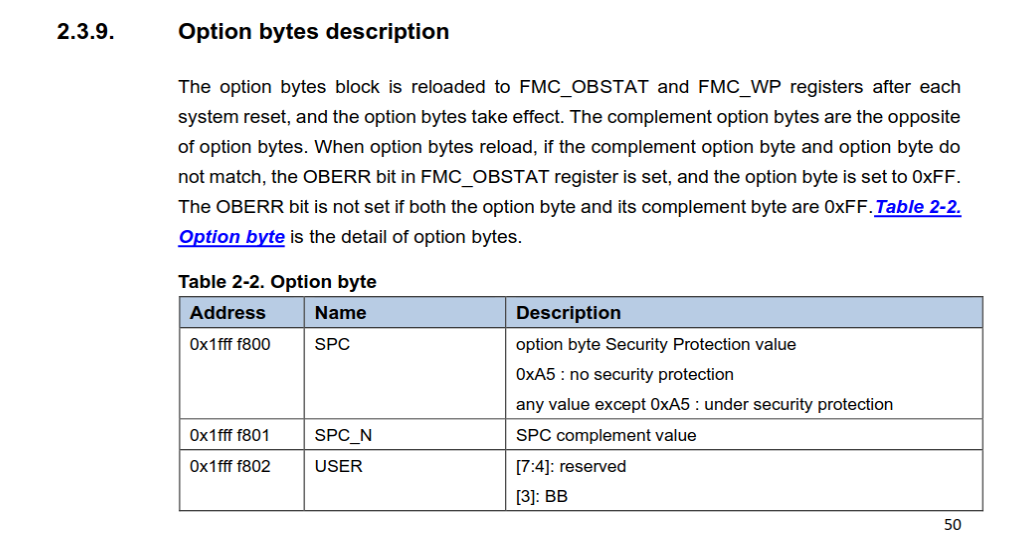Image resolution: width=1014 pixels, height=559 pixels.
Task: Select the 'Description' column header
Action: coord(568,312)
